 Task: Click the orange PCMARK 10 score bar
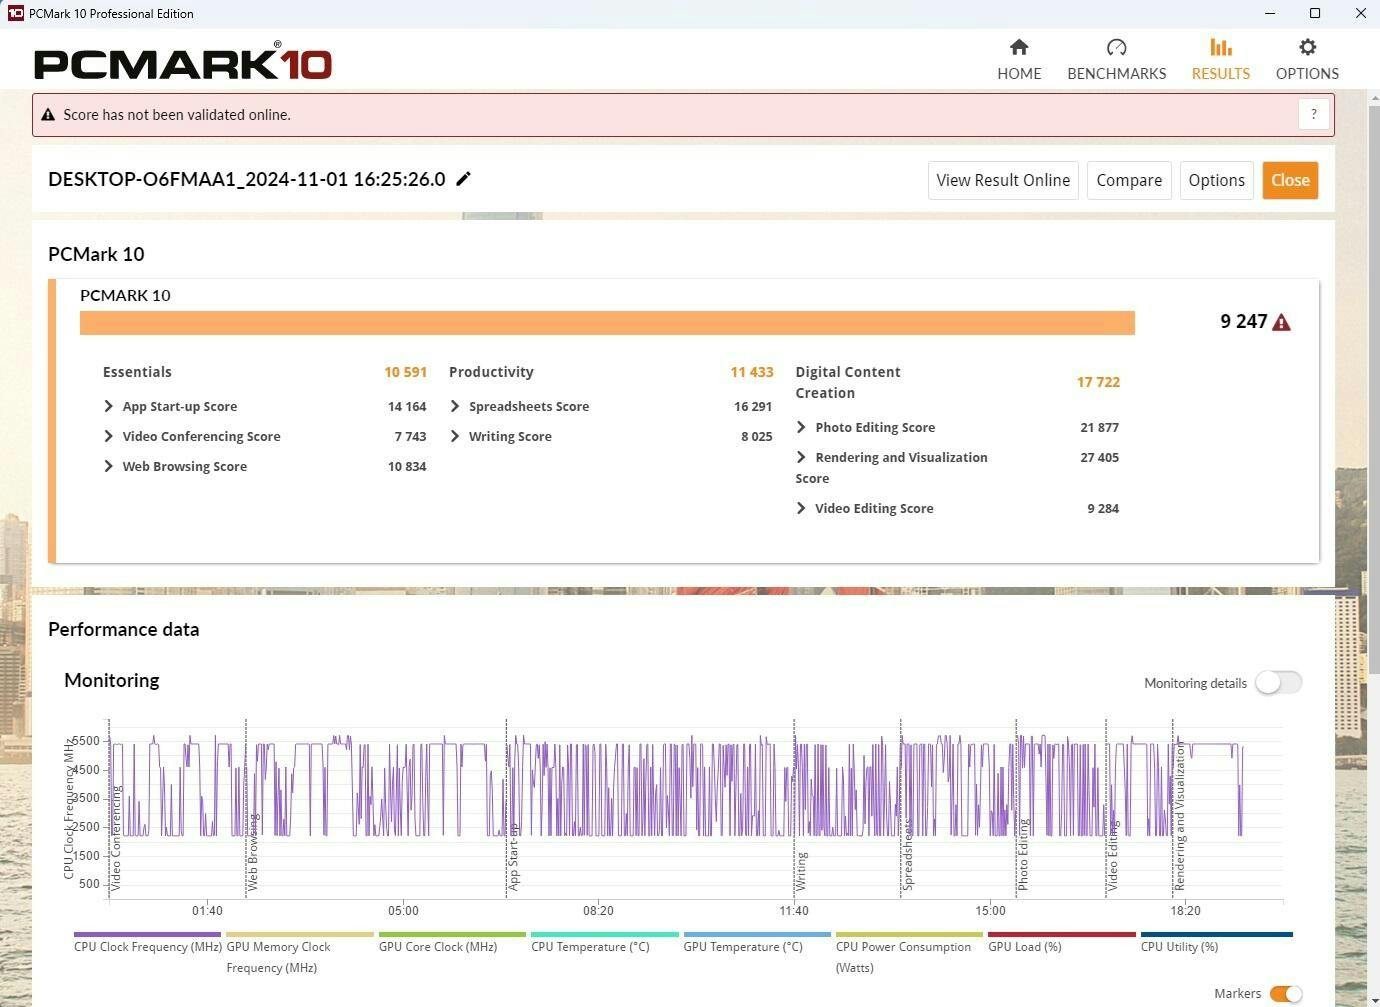click(x=607, y=323)
